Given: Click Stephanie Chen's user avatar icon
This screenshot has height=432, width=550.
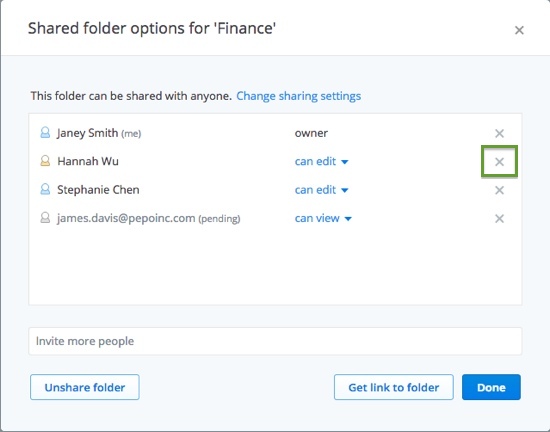Looking at the screenshot, I should click(x=45, y=189).
